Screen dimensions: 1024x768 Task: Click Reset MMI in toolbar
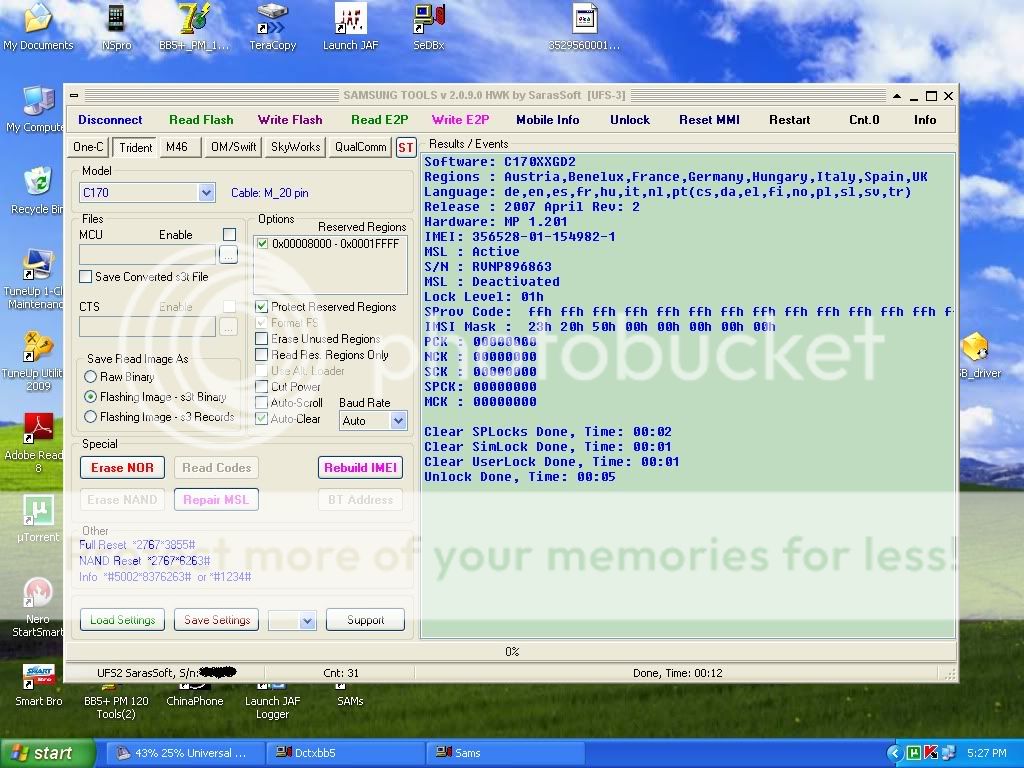(x=709, y=120)
